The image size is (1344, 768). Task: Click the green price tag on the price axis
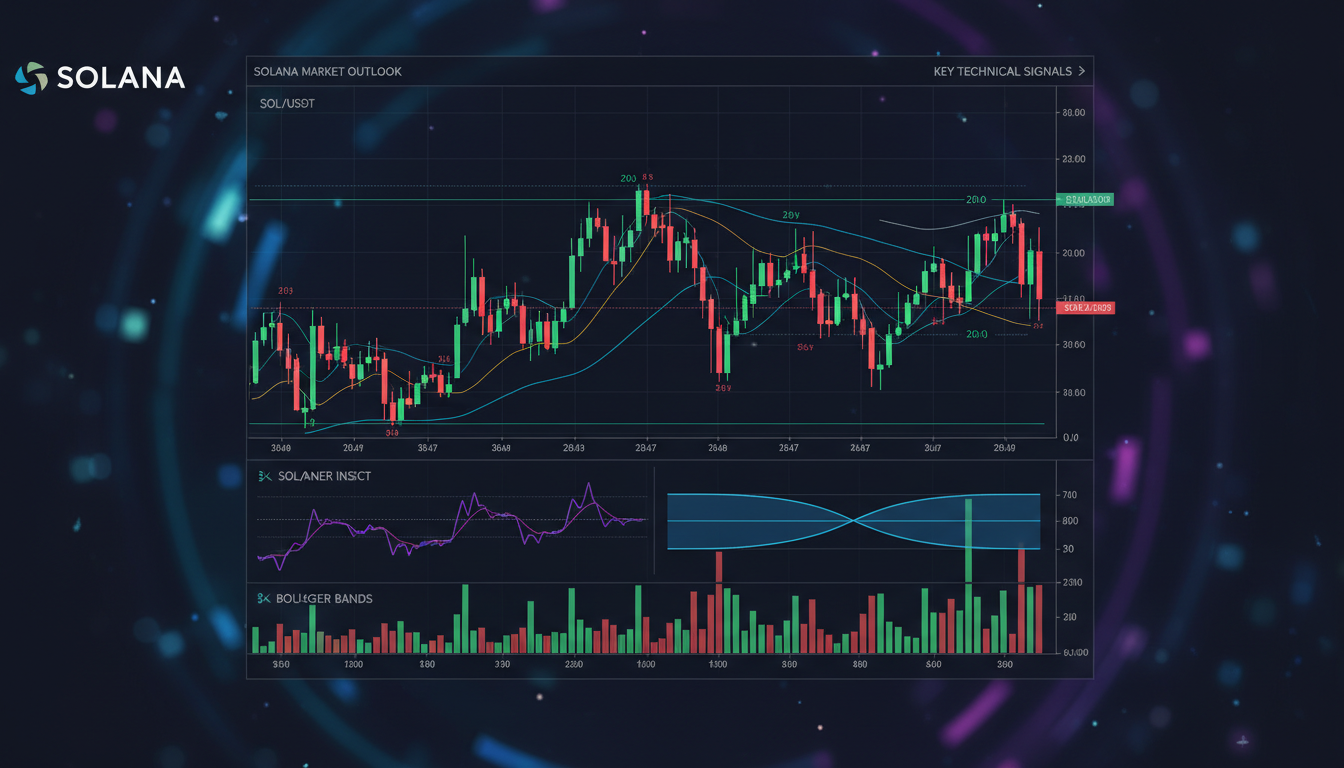(1084, 200)
